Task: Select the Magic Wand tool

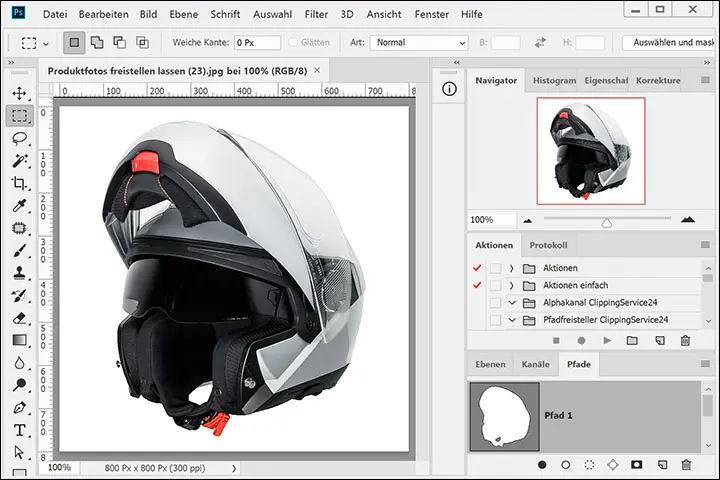Action: point(19,161)
